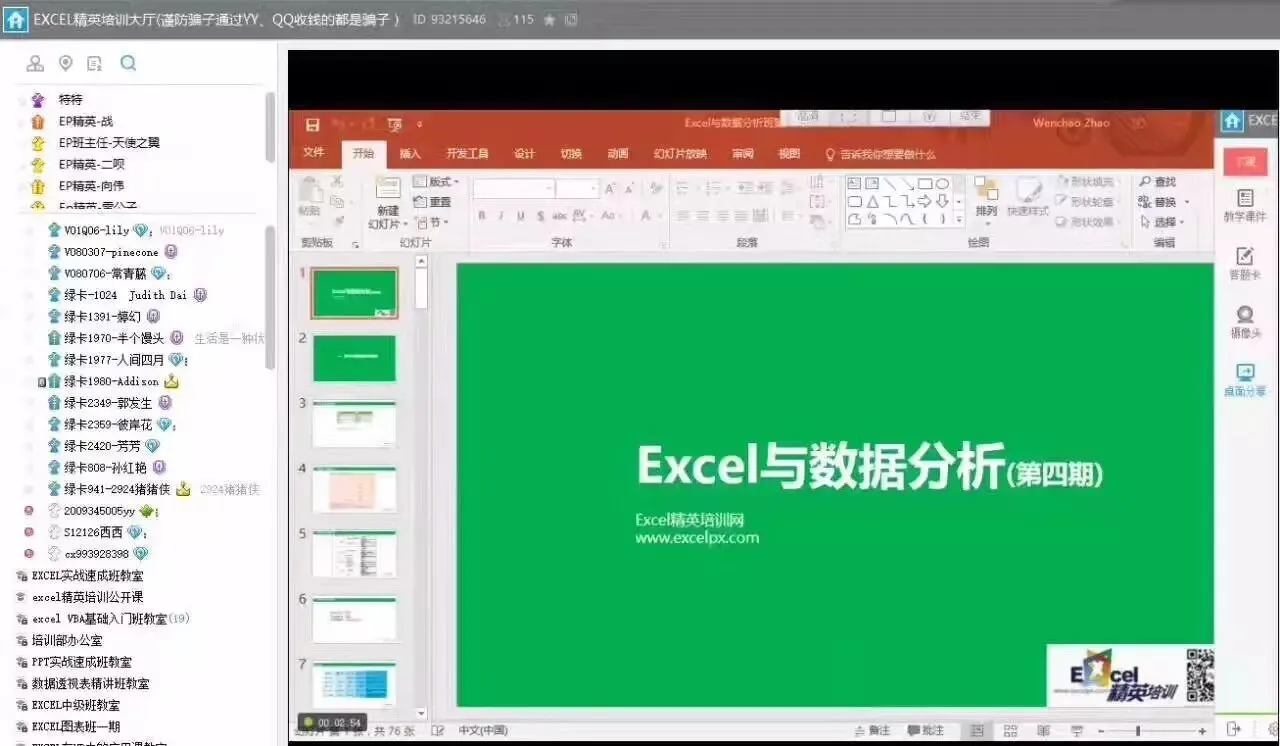Click the 新建幻灯片 new slide icon

388,188
